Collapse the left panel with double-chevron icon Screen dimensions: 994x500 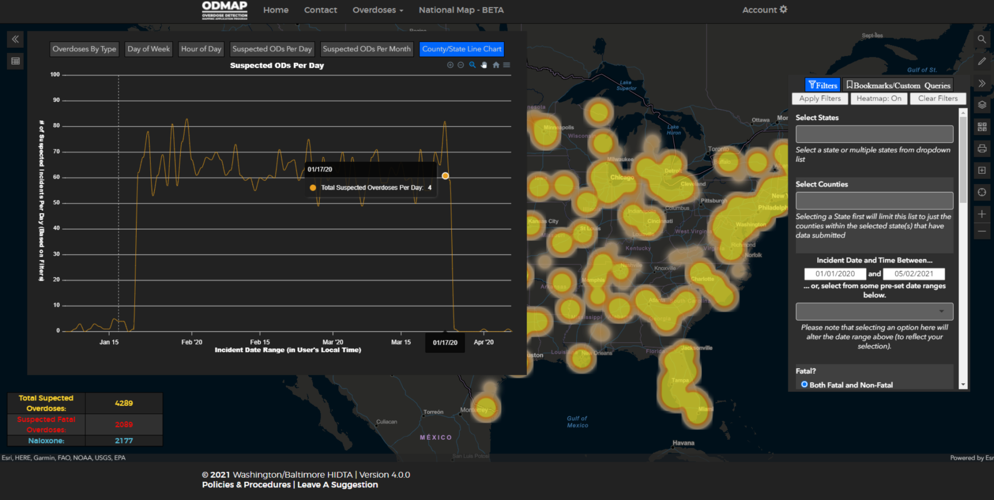click(x=15, y=39)
